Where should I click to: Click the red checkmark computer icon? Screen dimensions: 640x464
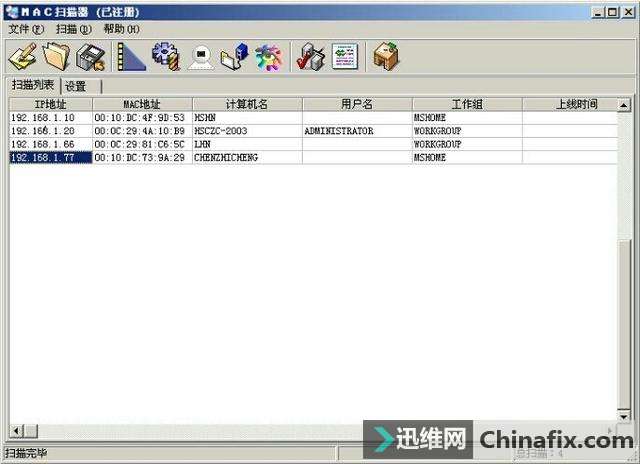tap(310, 56)
